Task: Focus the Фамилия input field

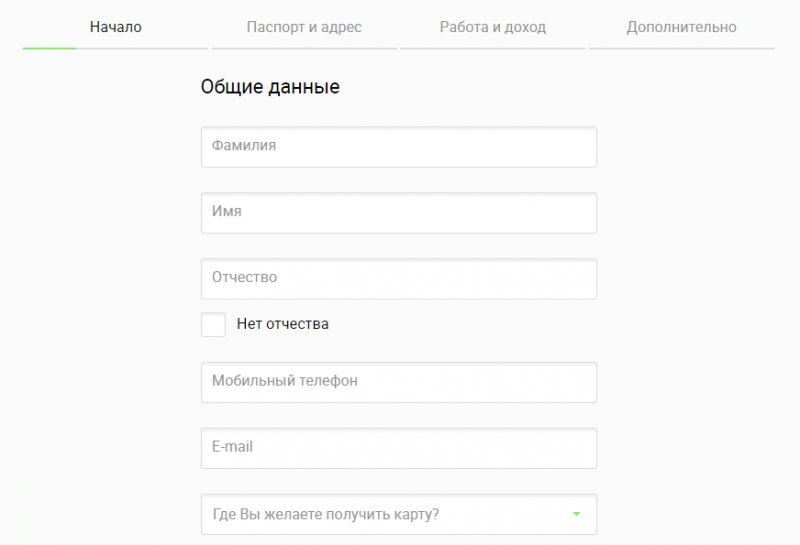Action: 398,147
